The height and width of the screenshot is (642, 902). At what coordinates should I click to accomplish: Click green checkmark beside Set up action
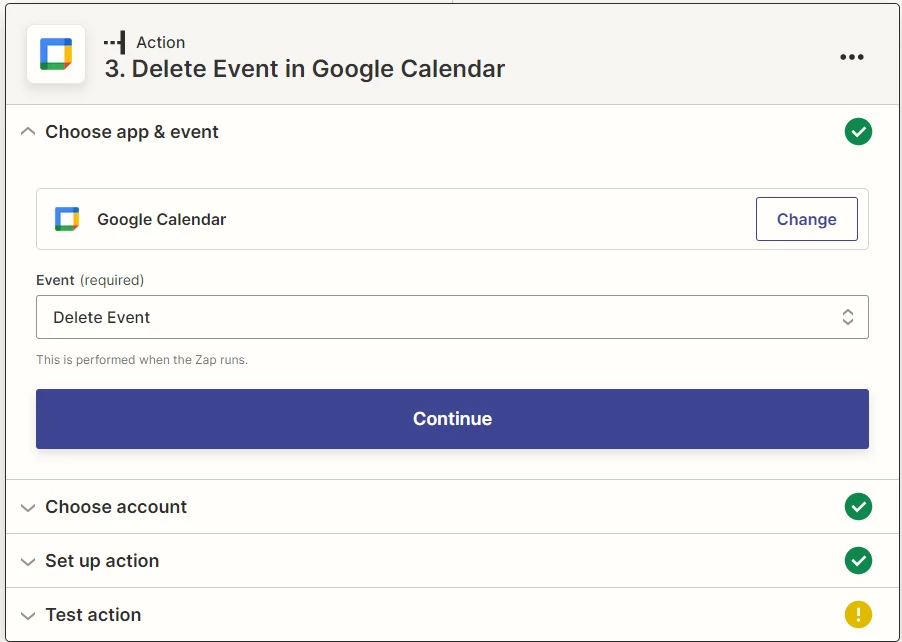(x=858, y=561)
